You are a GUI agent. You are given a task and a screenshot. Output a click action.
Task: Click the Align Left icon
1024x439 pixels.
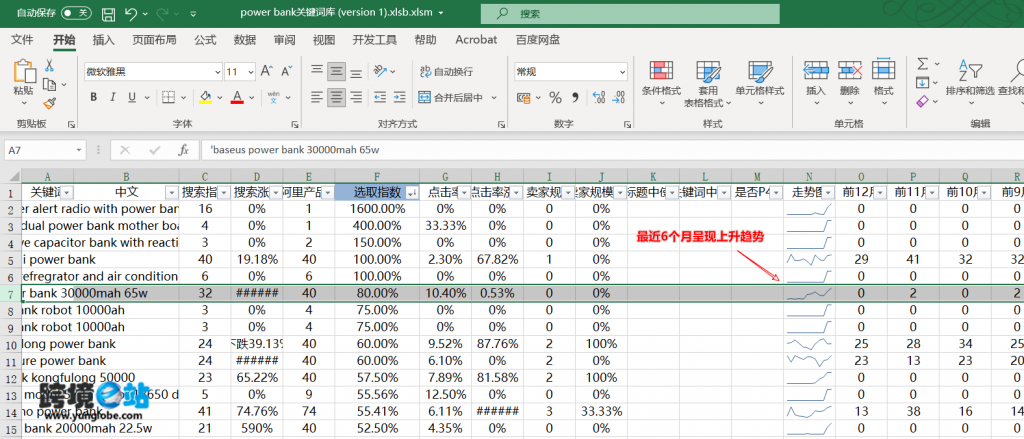coord(317,97)
